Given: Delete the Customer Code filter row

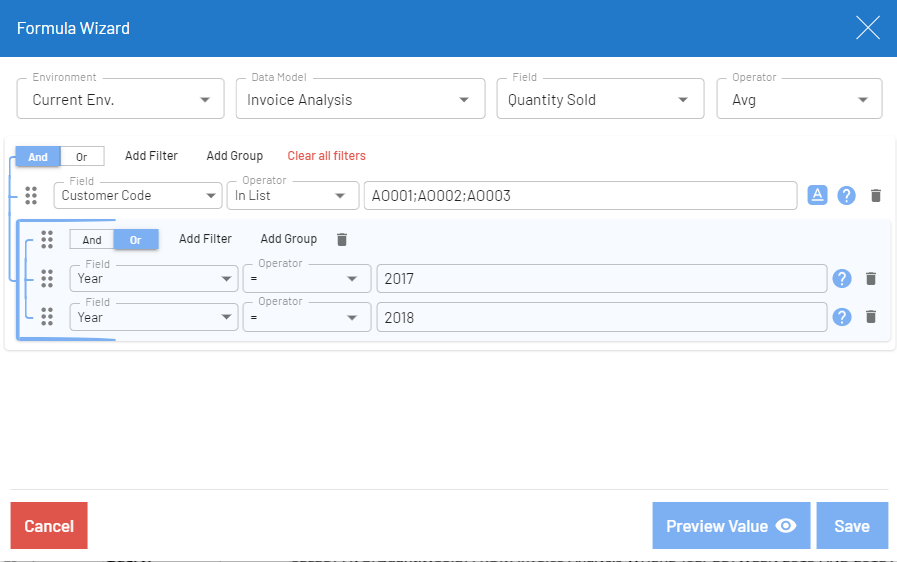Looking at the screenshot, I should (876, 196).
